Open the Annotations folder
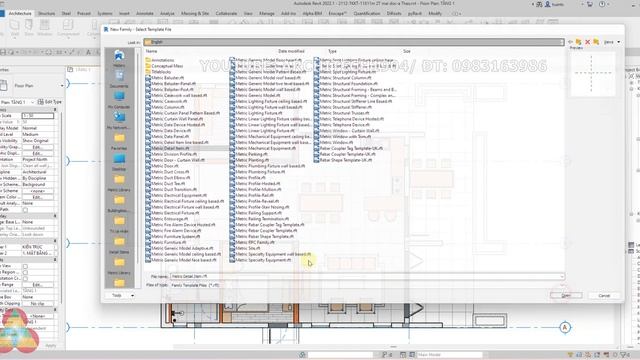 [x=160, y=60]
